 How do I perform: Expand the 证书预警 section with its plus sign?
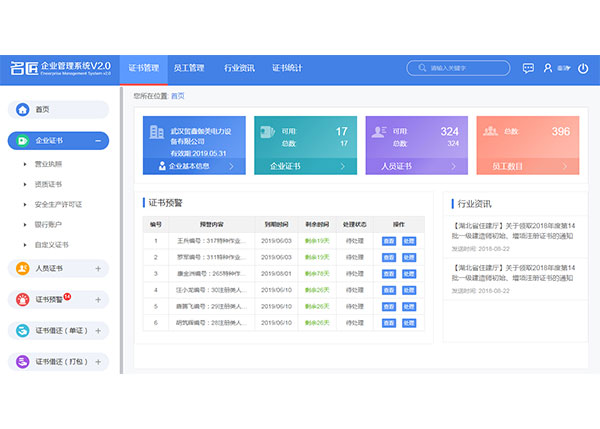click(x=97, y=299)
